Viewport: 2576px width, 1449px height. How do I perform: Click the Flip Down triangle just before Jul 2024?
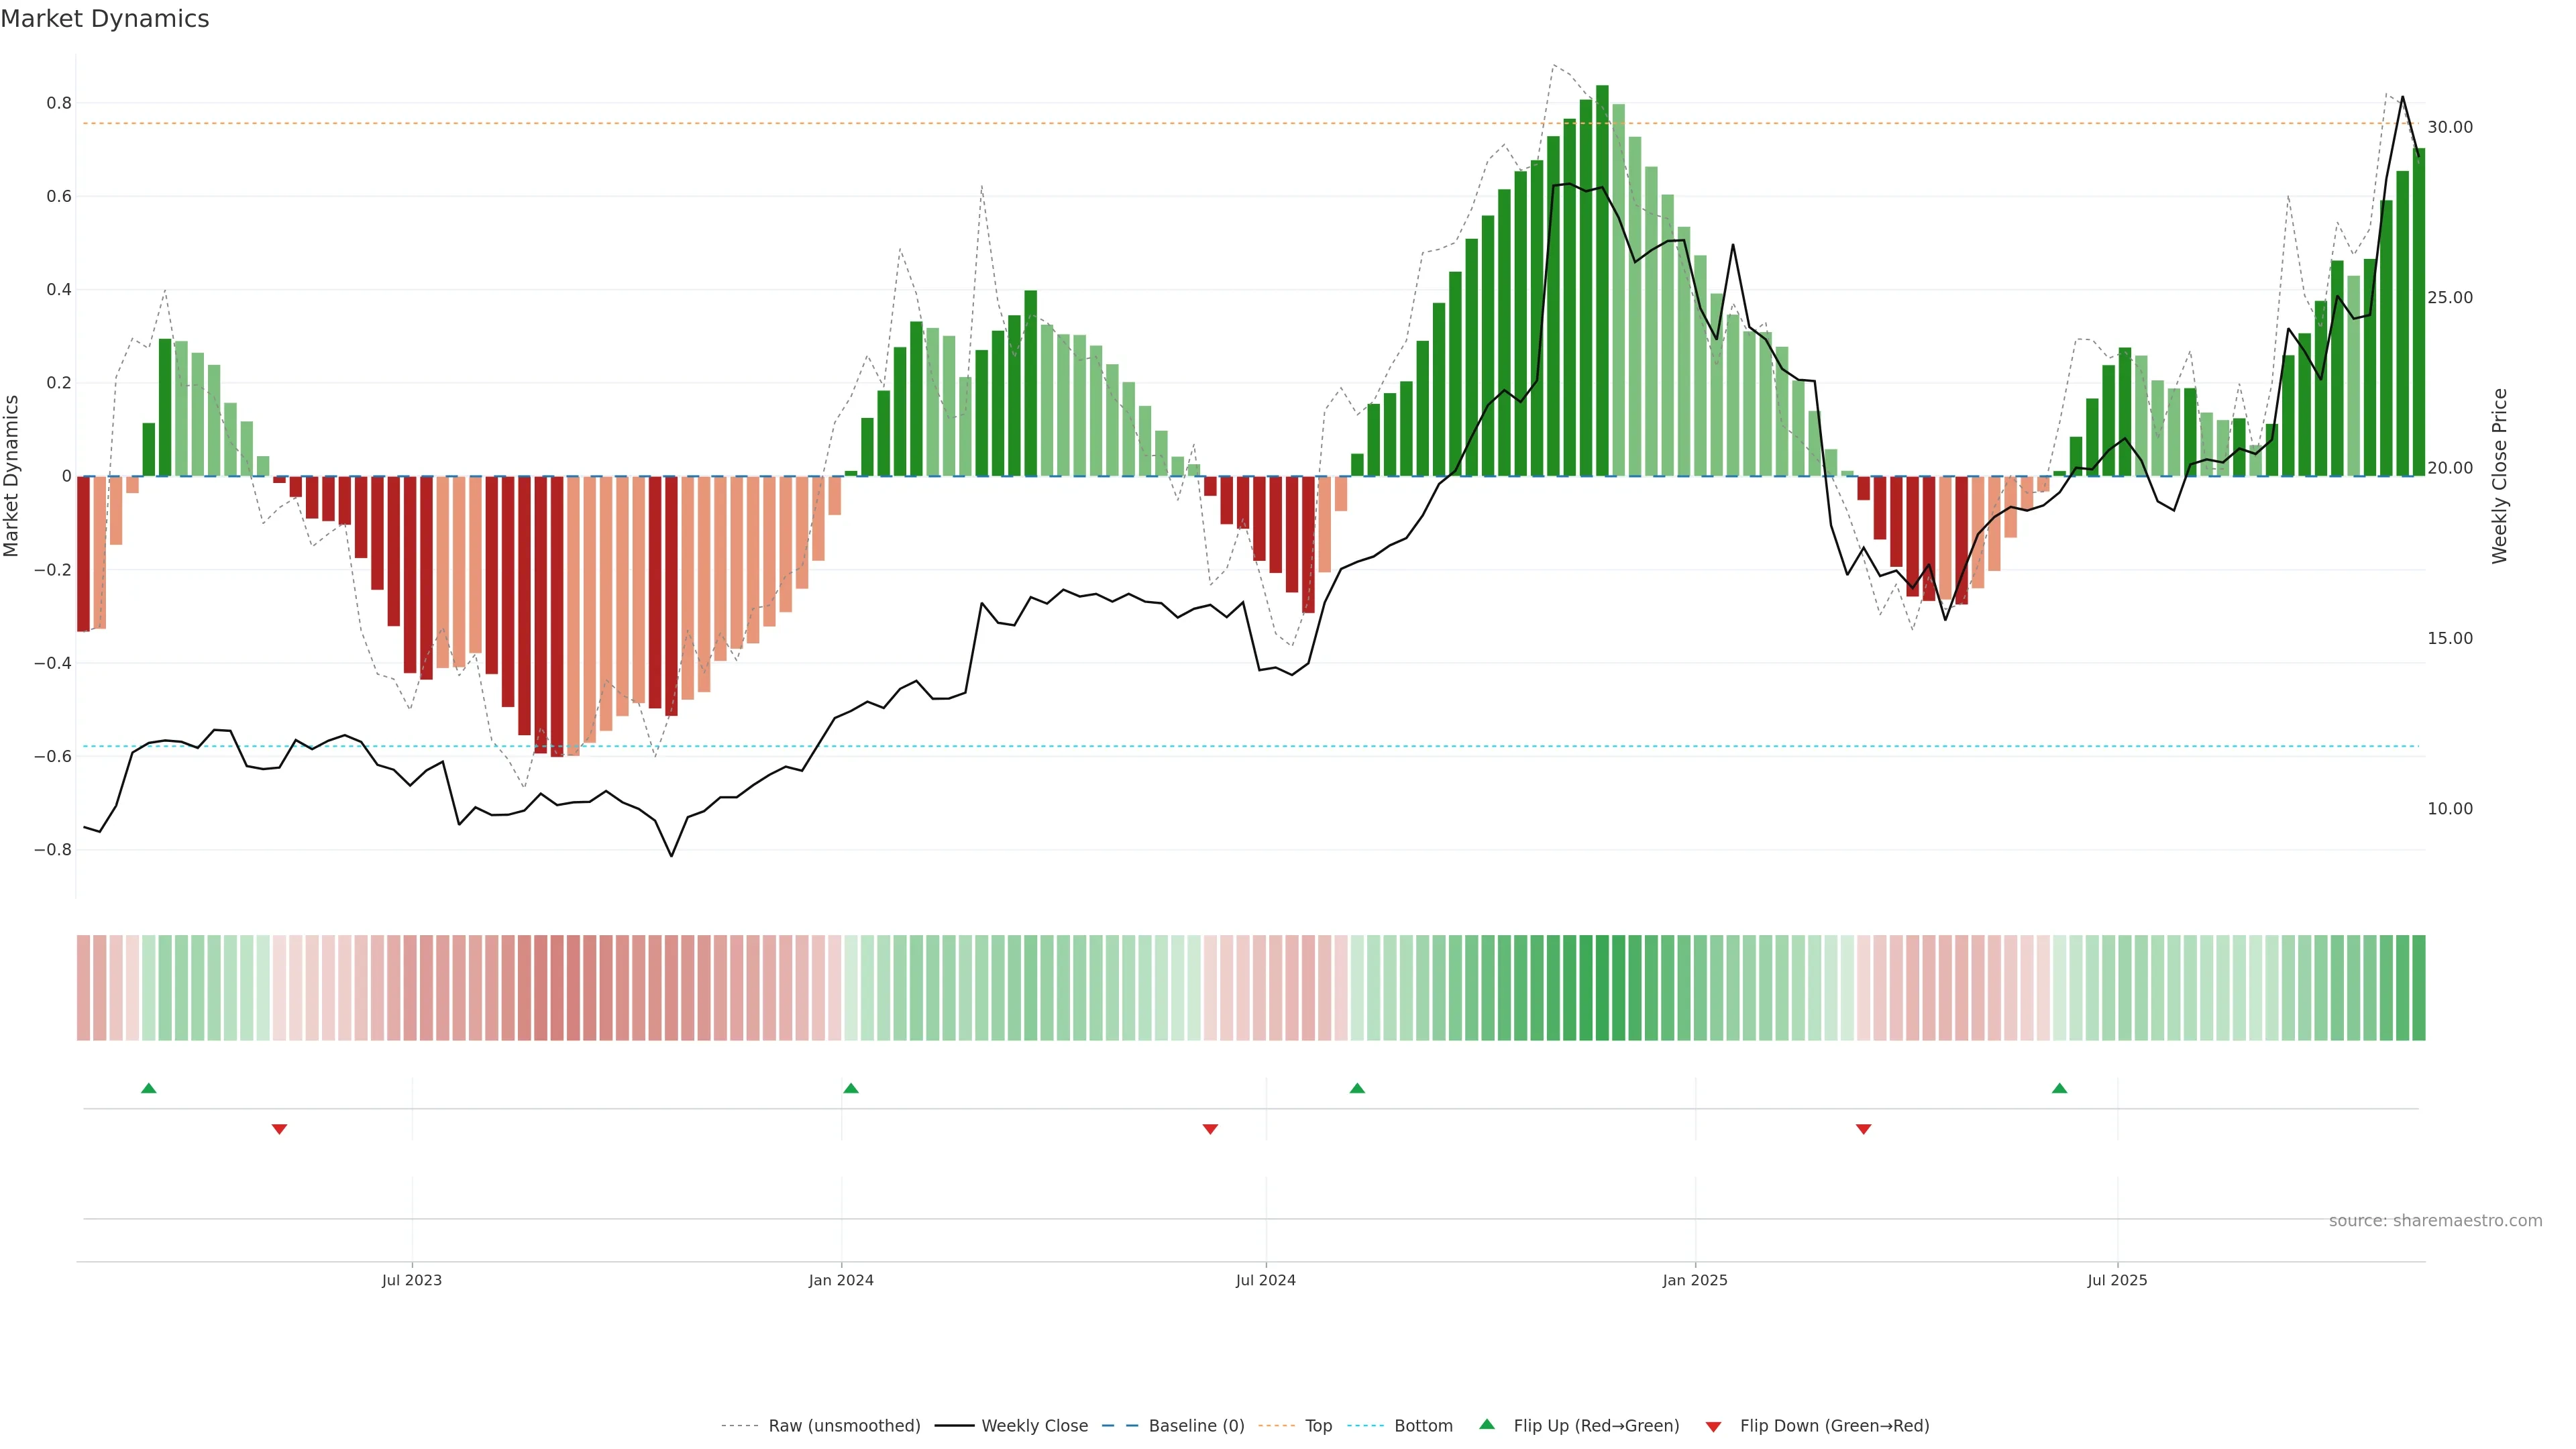tap(1210, 1129)
